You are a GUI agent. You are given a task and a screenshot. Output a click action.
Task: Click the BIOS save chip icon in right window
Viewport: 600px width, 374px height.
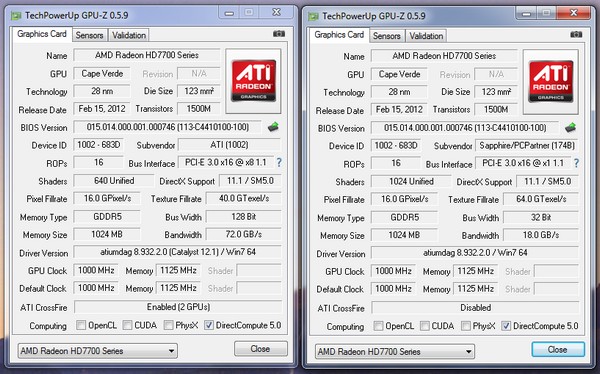(571, 127)
